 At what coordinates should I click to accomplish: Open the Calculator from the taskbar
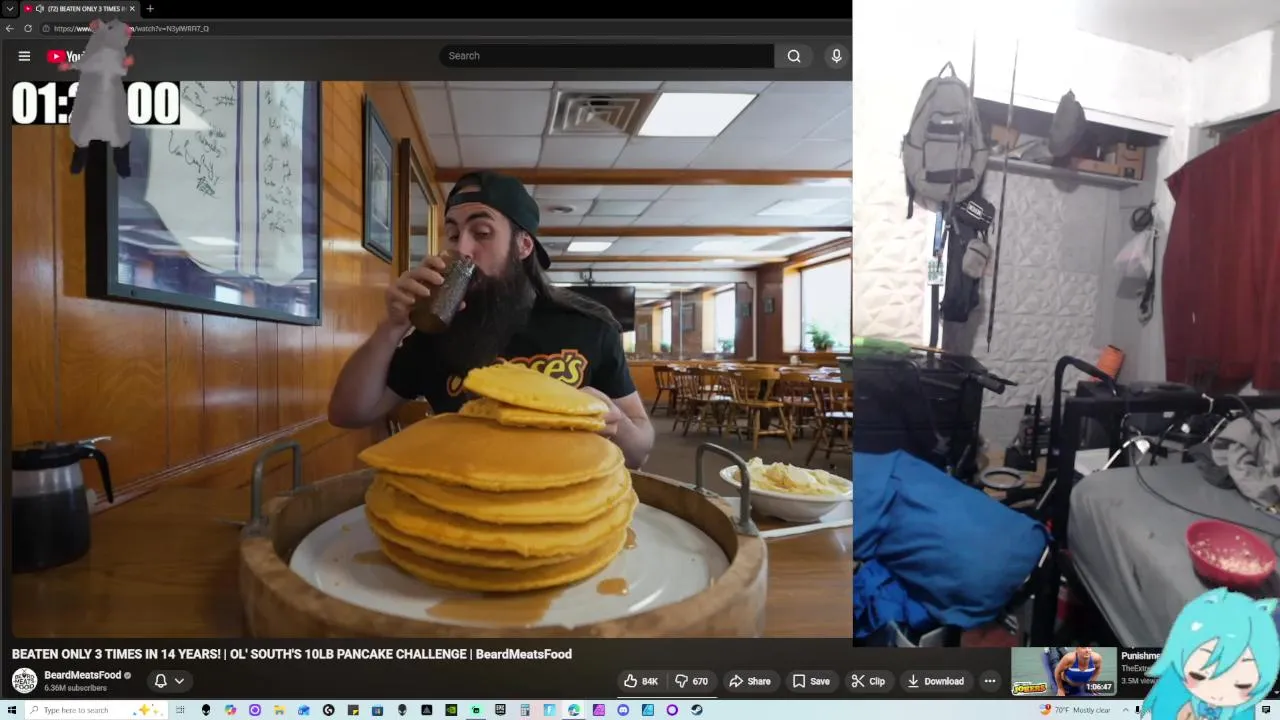525,710
